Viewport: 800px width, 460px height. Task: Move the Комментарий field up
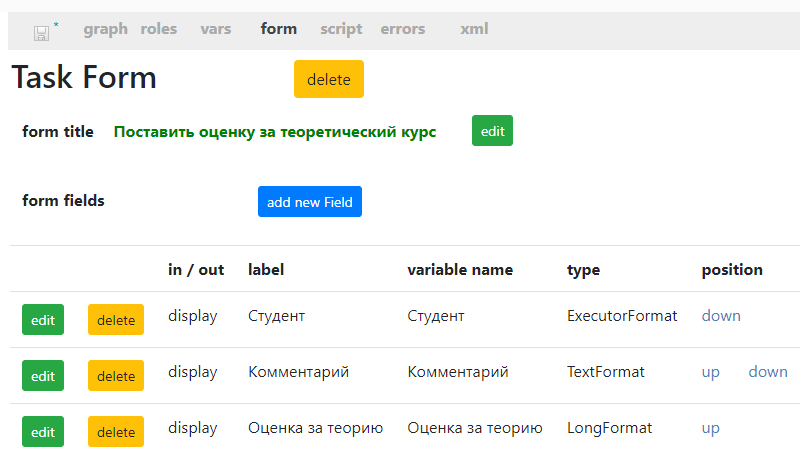tap(710, 372)
